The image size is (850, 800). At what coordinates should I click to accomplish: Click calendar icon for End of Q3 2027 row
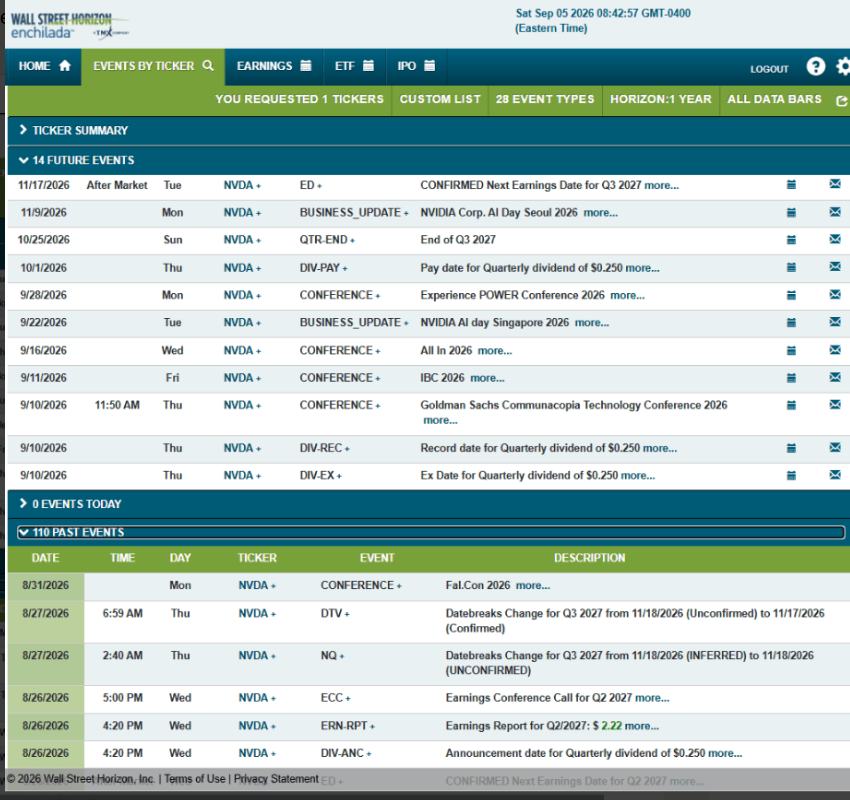tap(791, 240)
